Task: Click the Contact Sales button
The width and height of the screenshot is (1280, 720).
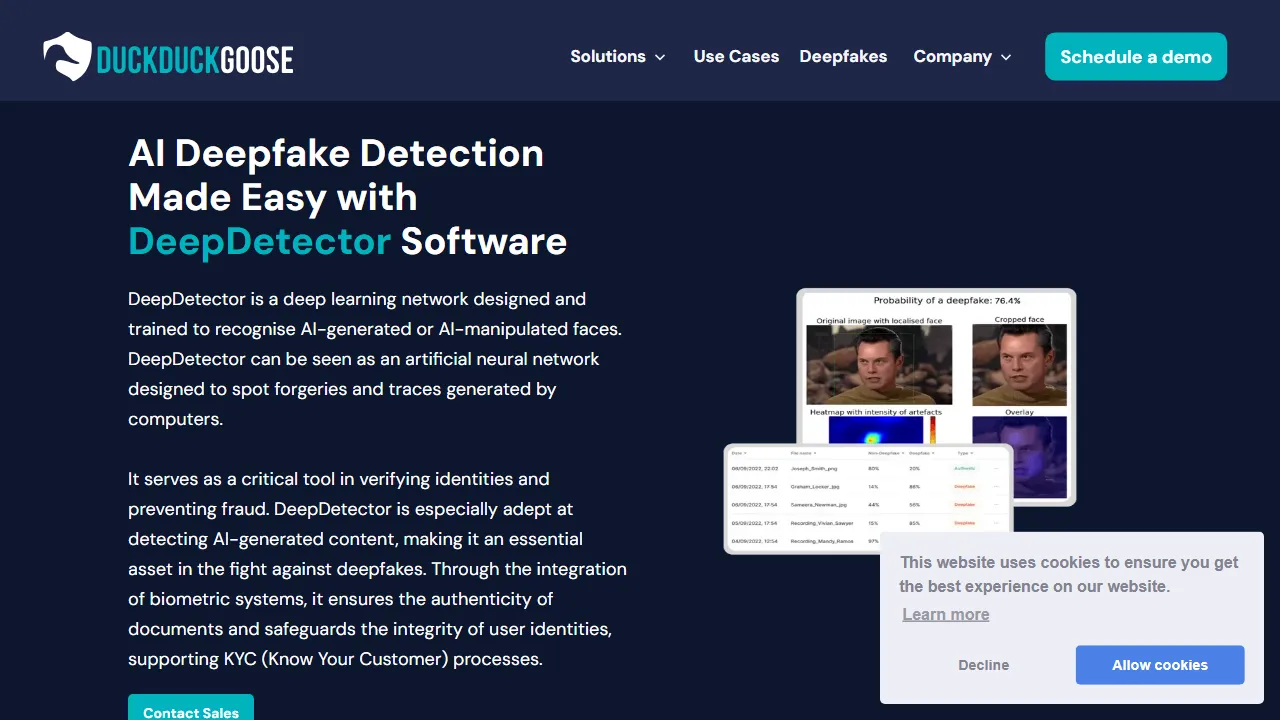Action: (191, 709)
